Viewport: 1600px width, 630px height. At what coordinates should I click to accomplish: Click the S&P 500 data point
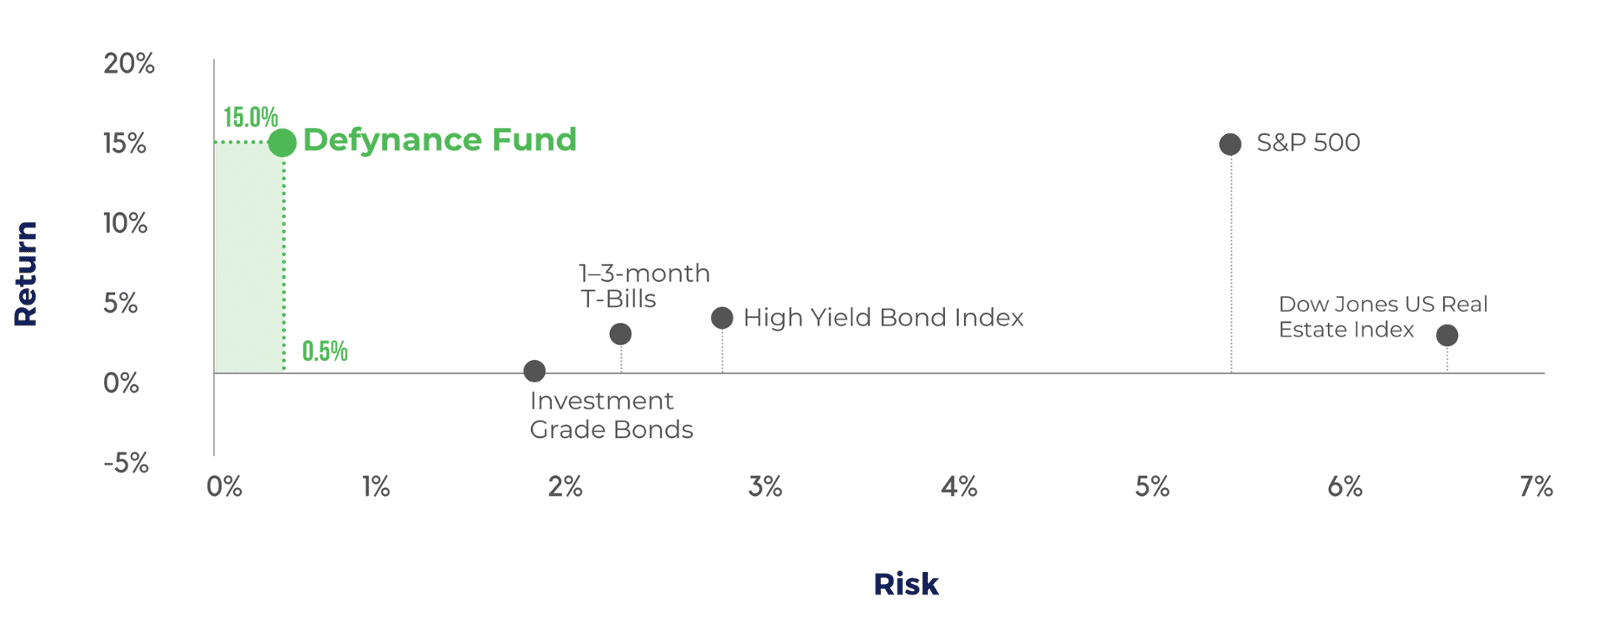coord(1230,144)
